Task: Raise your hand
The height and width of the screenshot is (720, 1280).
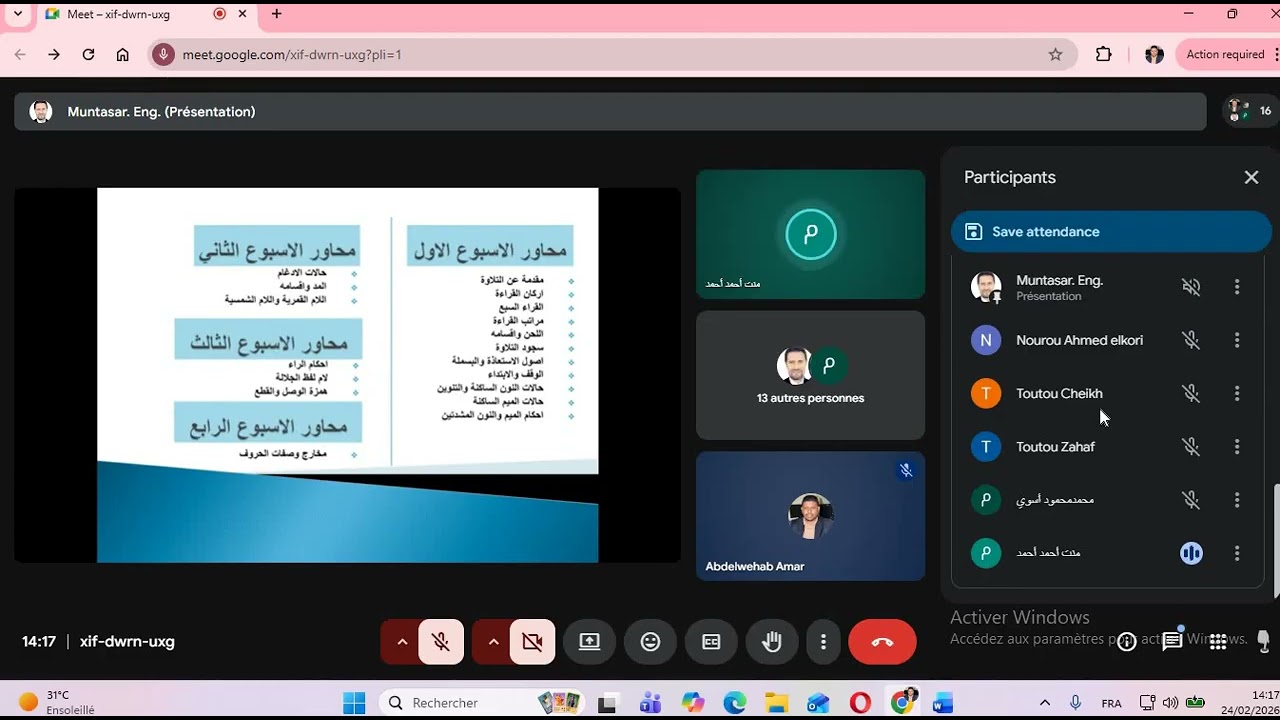Action: point(772,642)
